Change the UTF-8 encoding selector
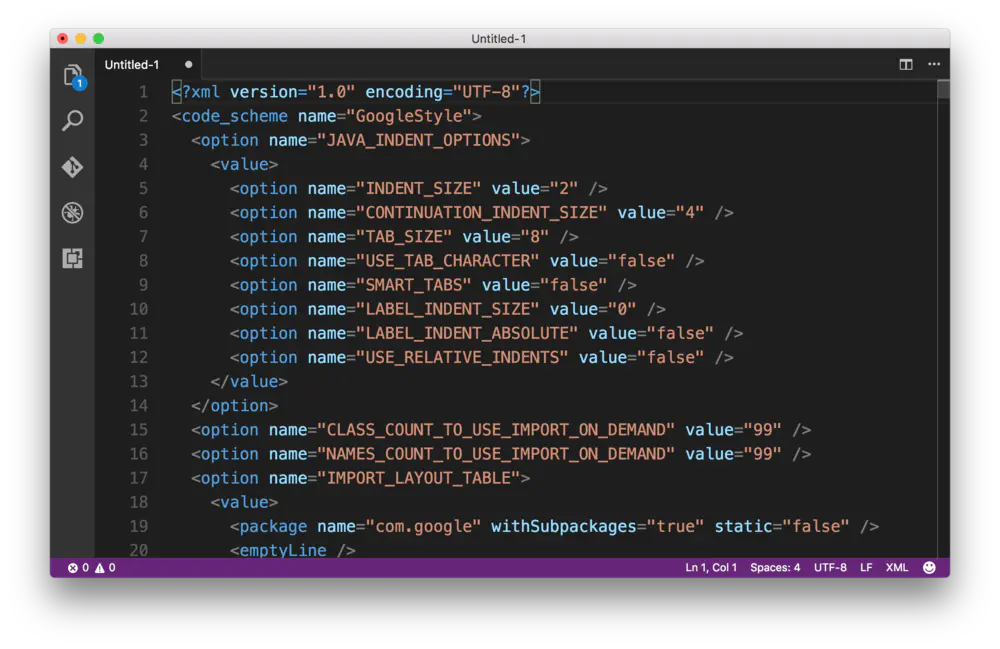This screenshot has width=1000, height=649. (830, 567)
